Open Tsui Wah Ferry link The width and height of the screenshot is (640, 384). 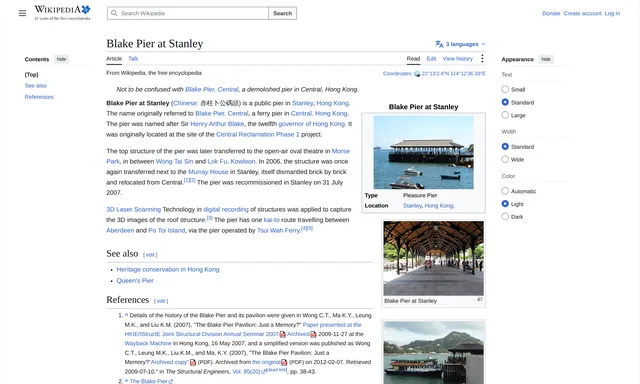click(278, 231)
